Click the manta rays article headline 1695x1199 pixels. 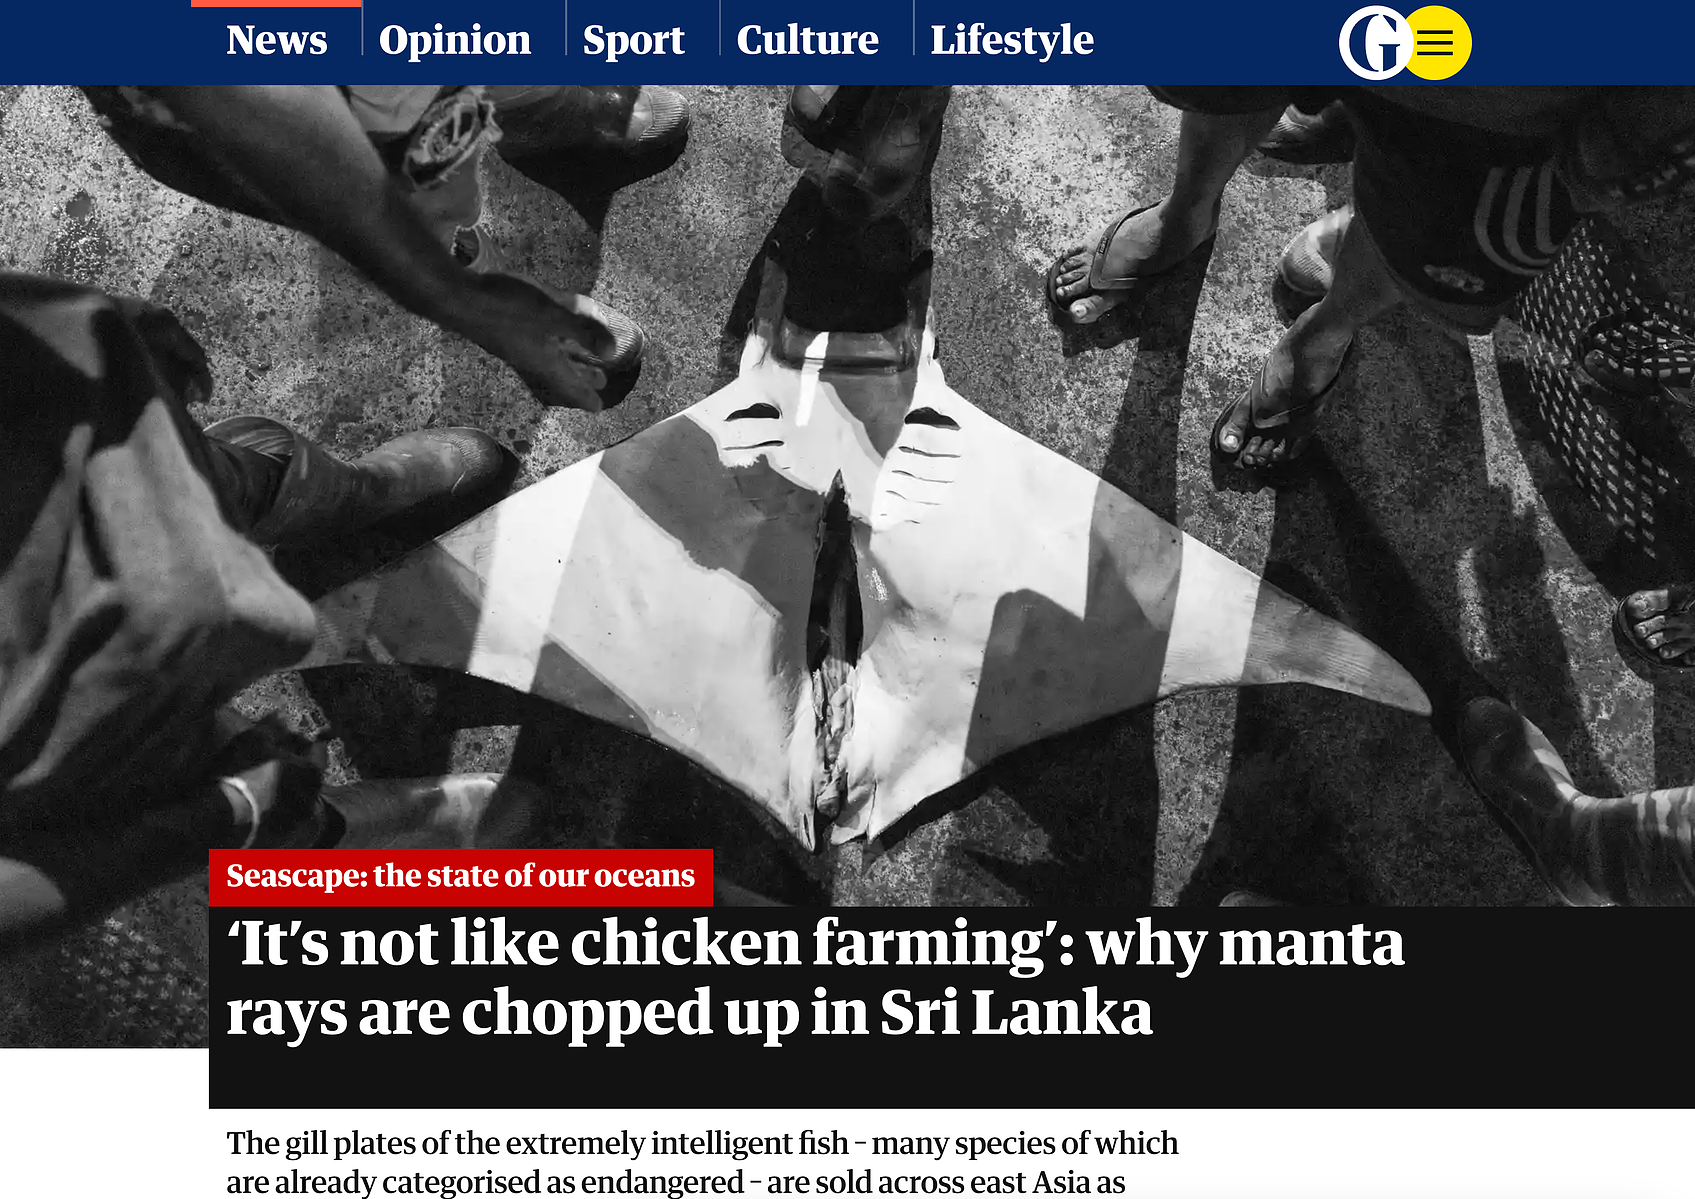[x=815, y=978]
